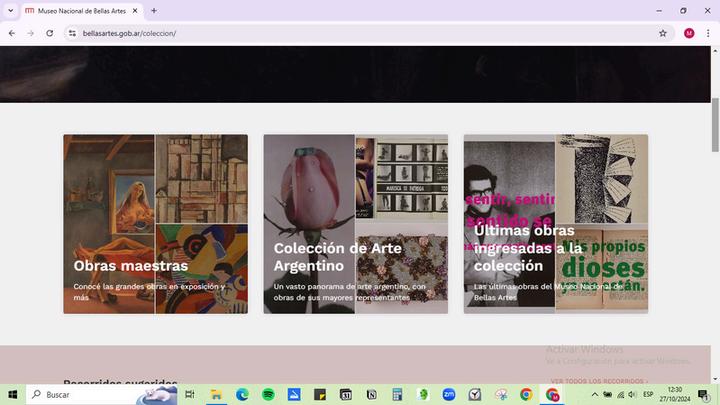
Task: Expand the tab search dropdown
Action: [11, 11]
